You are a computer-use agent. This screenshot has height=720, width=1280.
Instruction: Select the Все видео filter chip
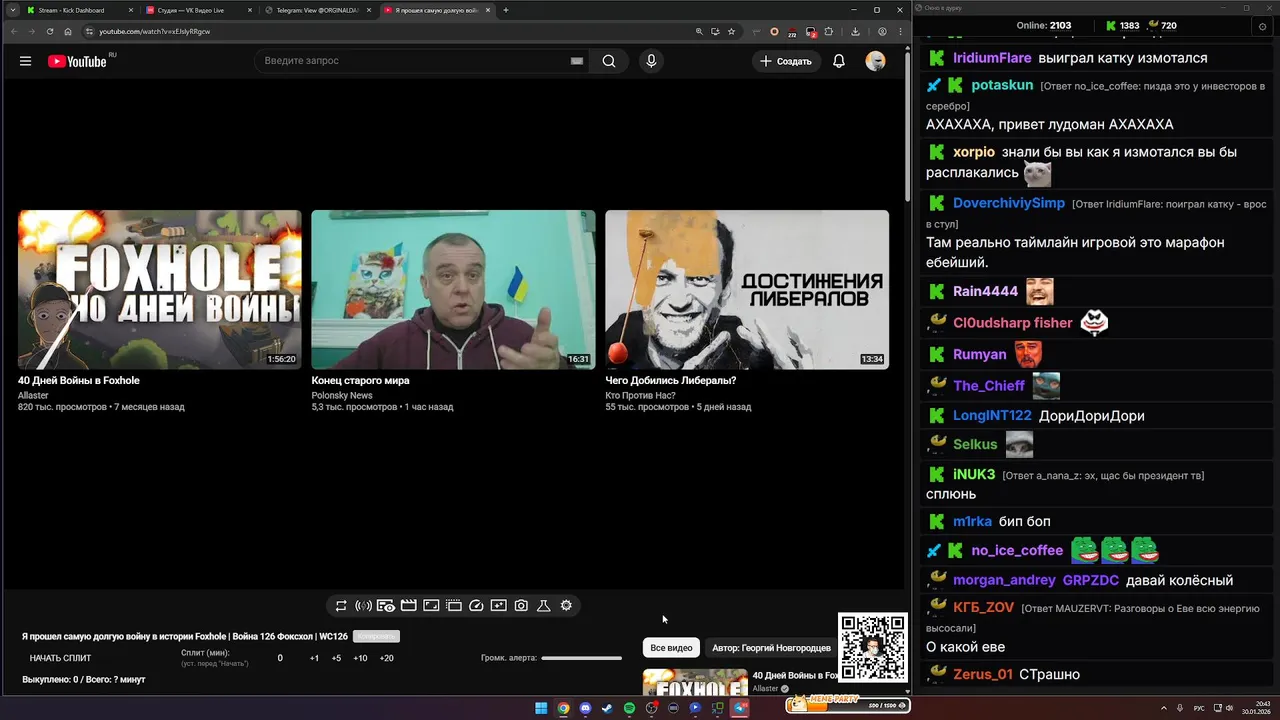click(671, 648)
